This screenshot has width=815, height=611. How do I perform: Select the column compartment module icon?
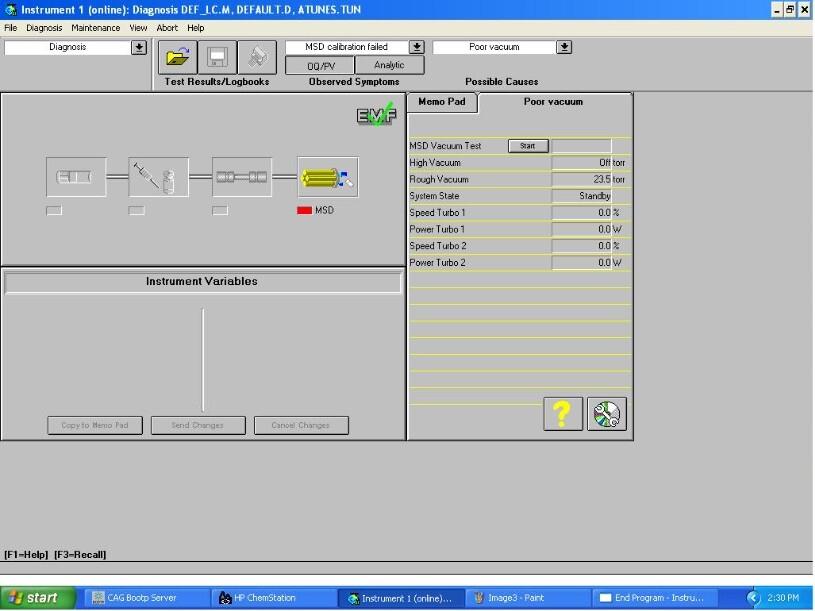point(242,177)
